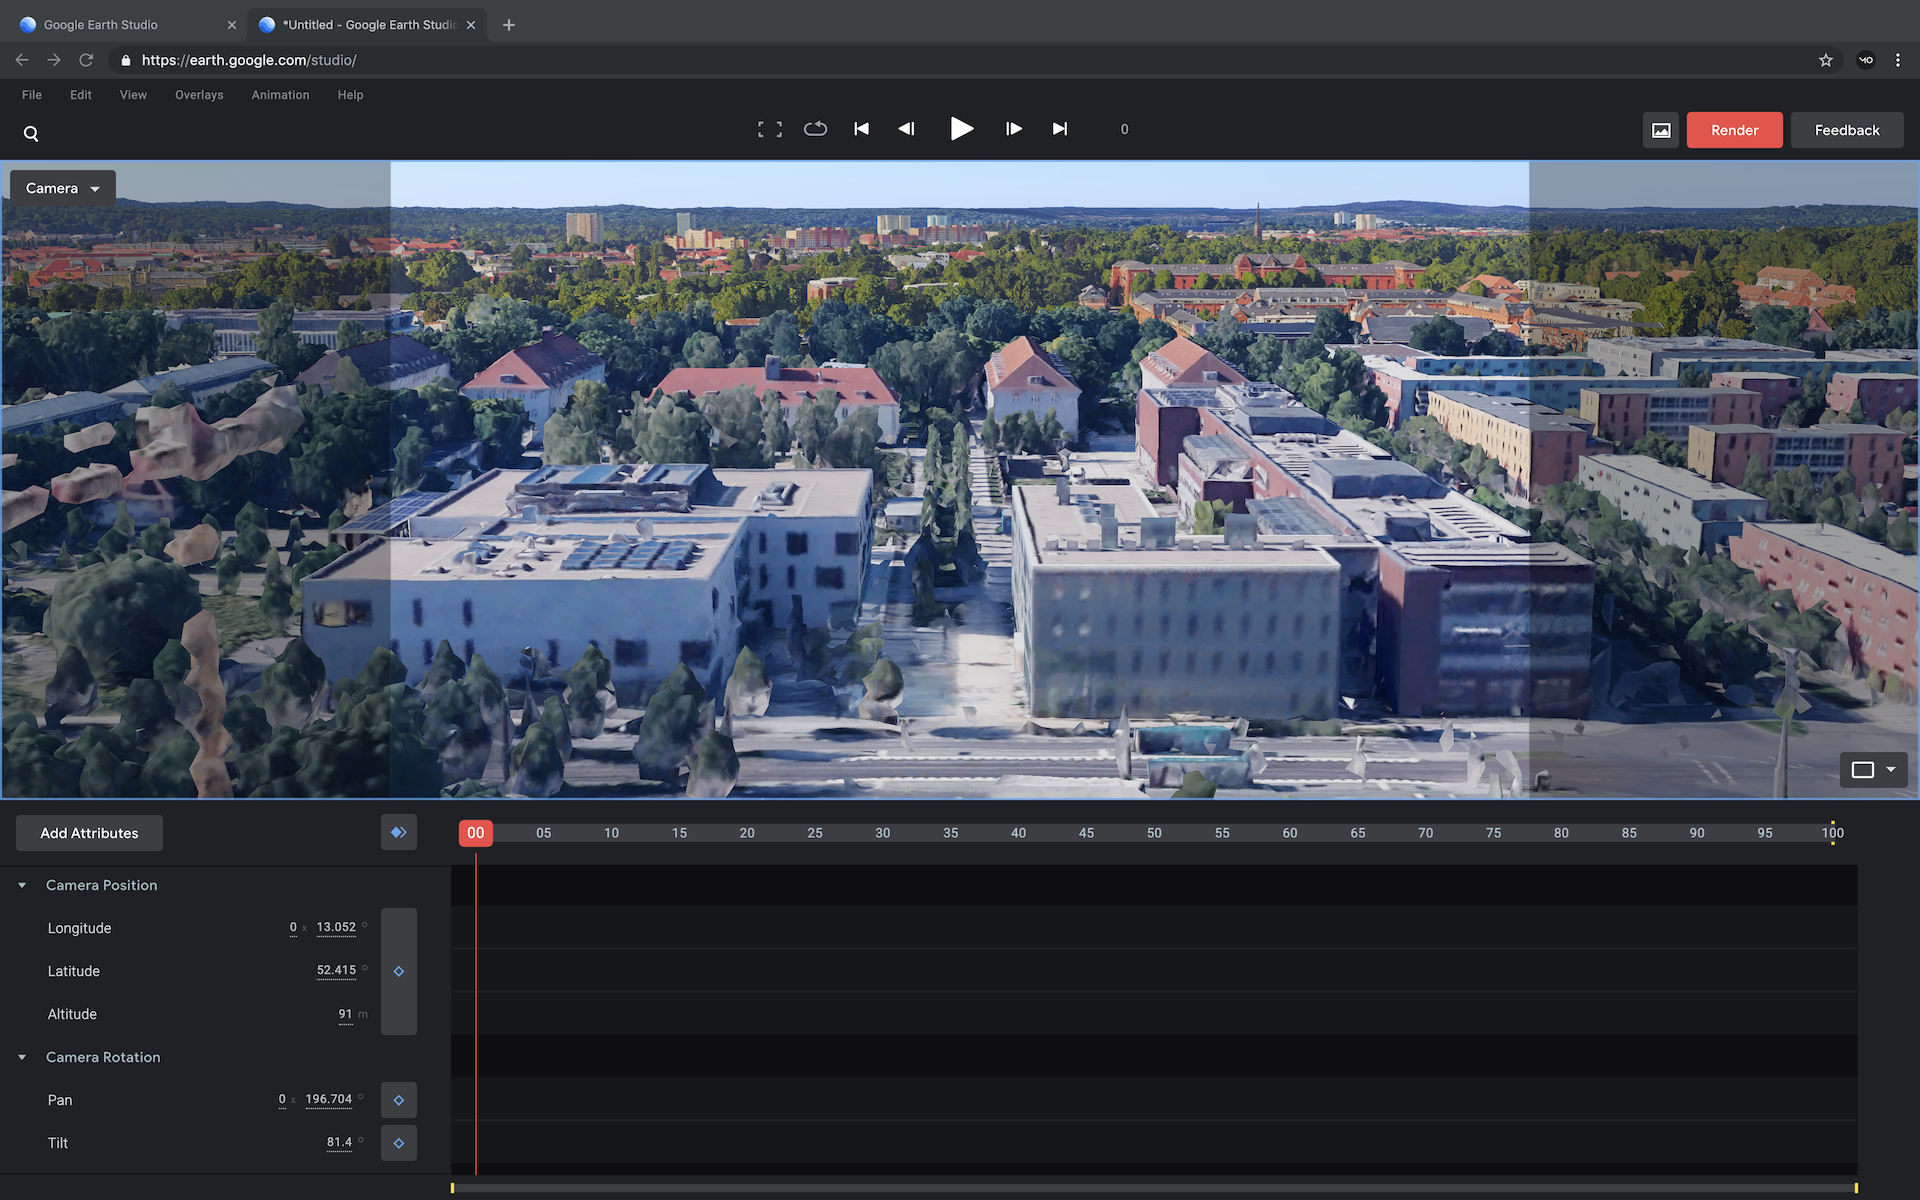Viewport: 1920px width, 1200px height.
Task: Collapse the Camera Rotation group
Action: (x=22, y=1057)
